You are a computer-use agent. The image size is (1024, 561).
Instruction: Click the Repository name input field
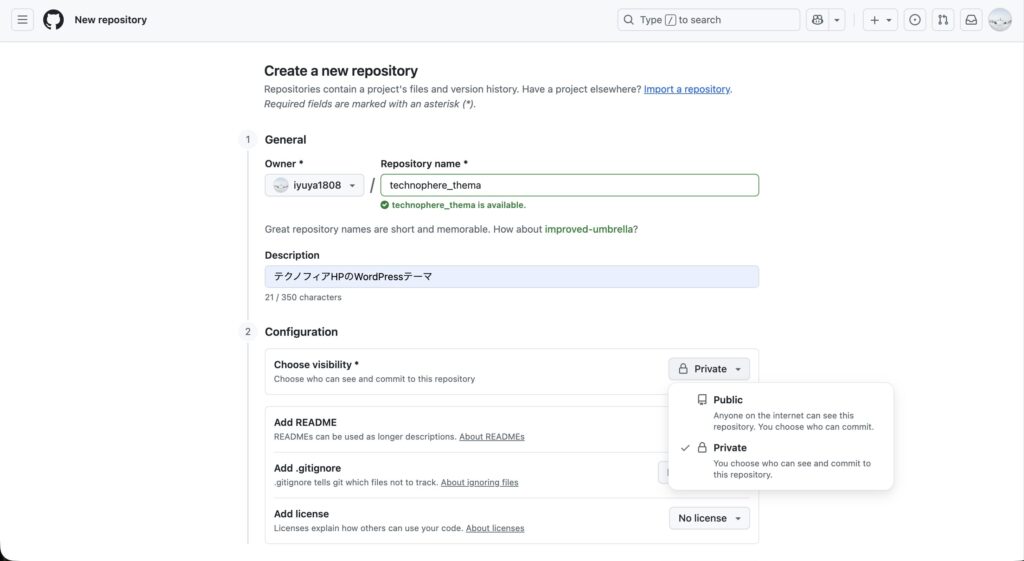pyautogui.click(x=569, y=185)
